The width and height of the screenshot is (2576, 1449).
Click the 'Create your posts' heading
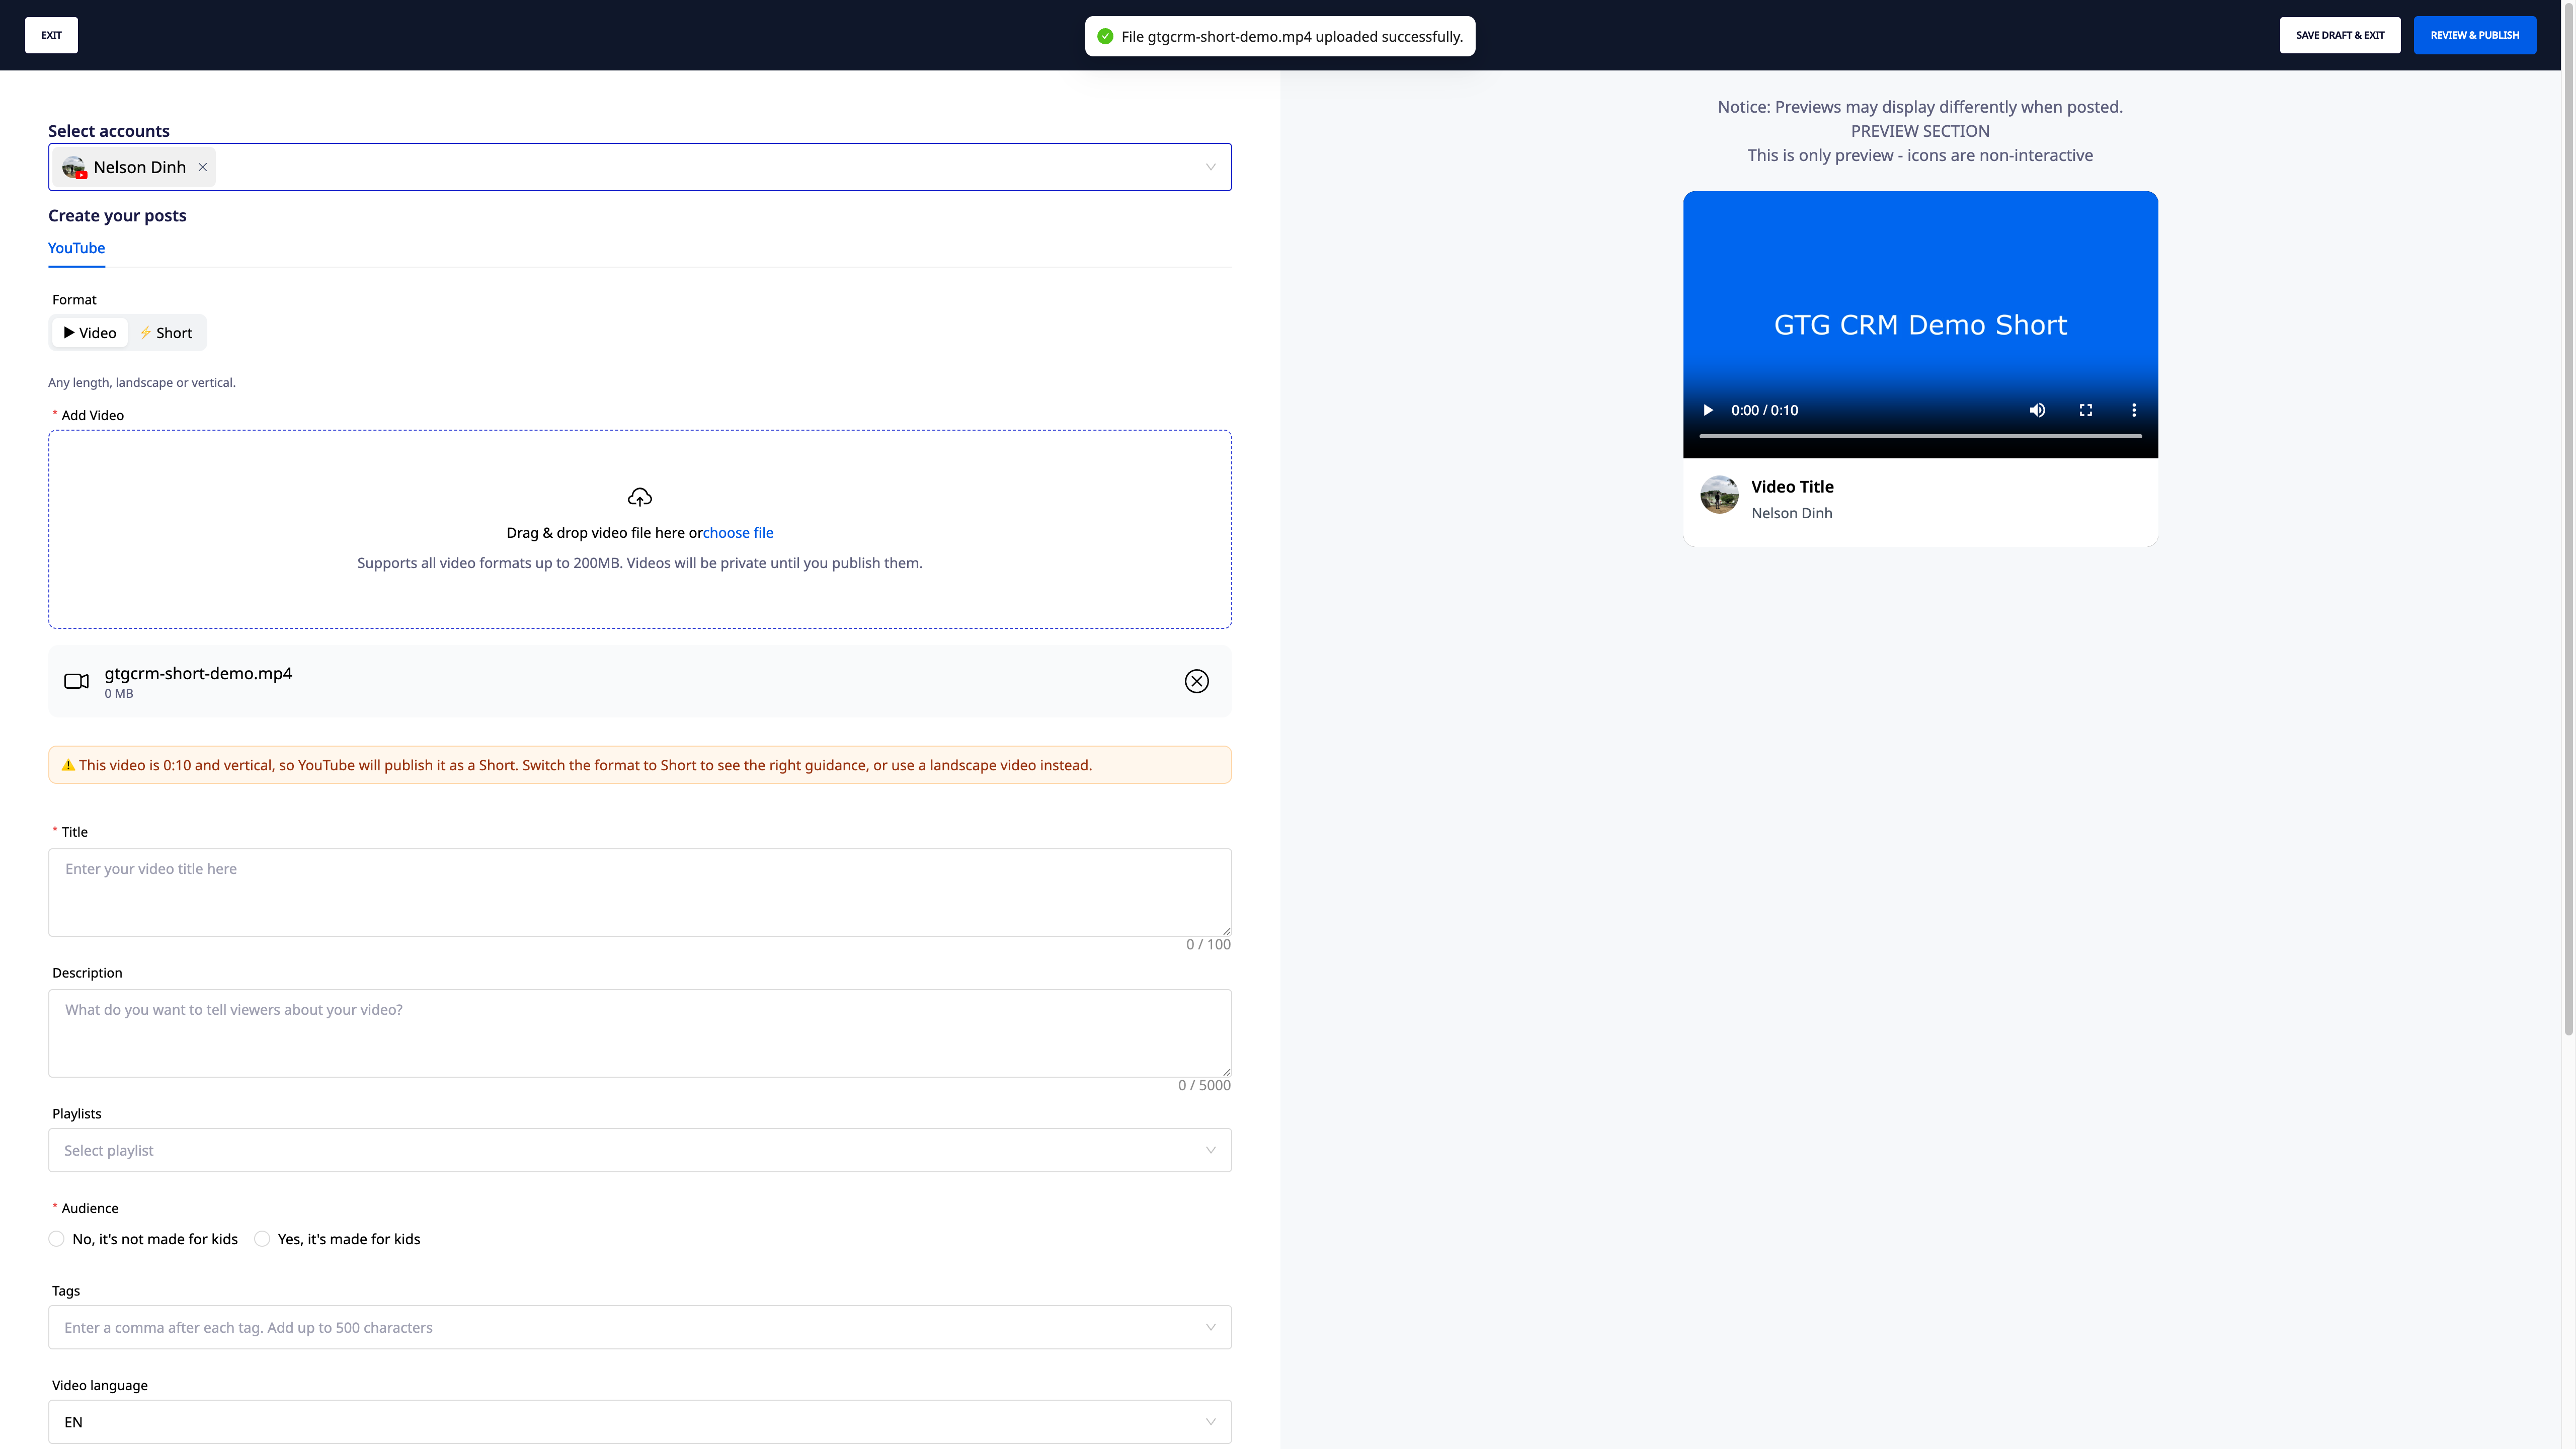pos(117,216)
